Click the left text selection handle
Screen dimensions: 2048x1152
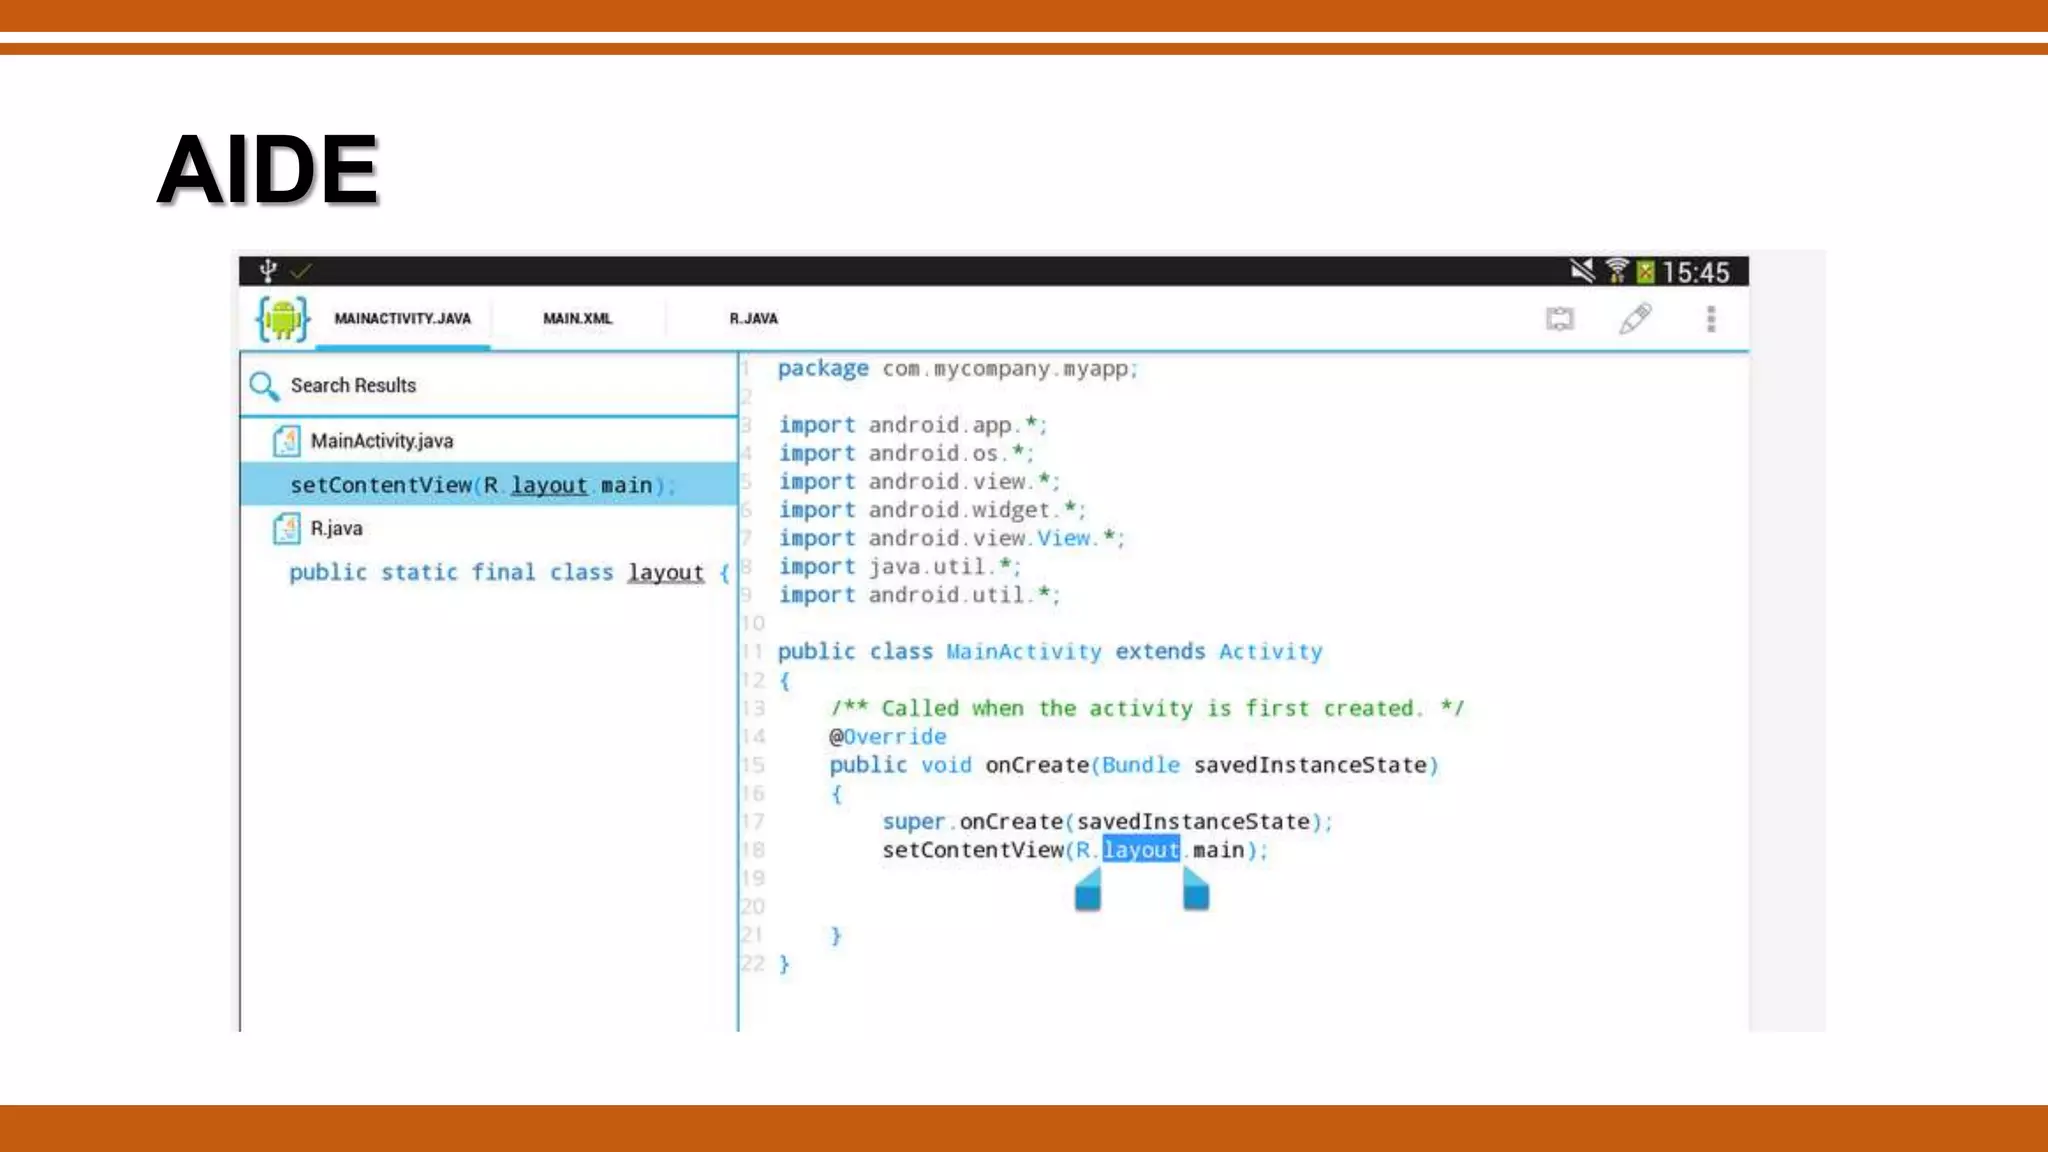(1088, 891)
